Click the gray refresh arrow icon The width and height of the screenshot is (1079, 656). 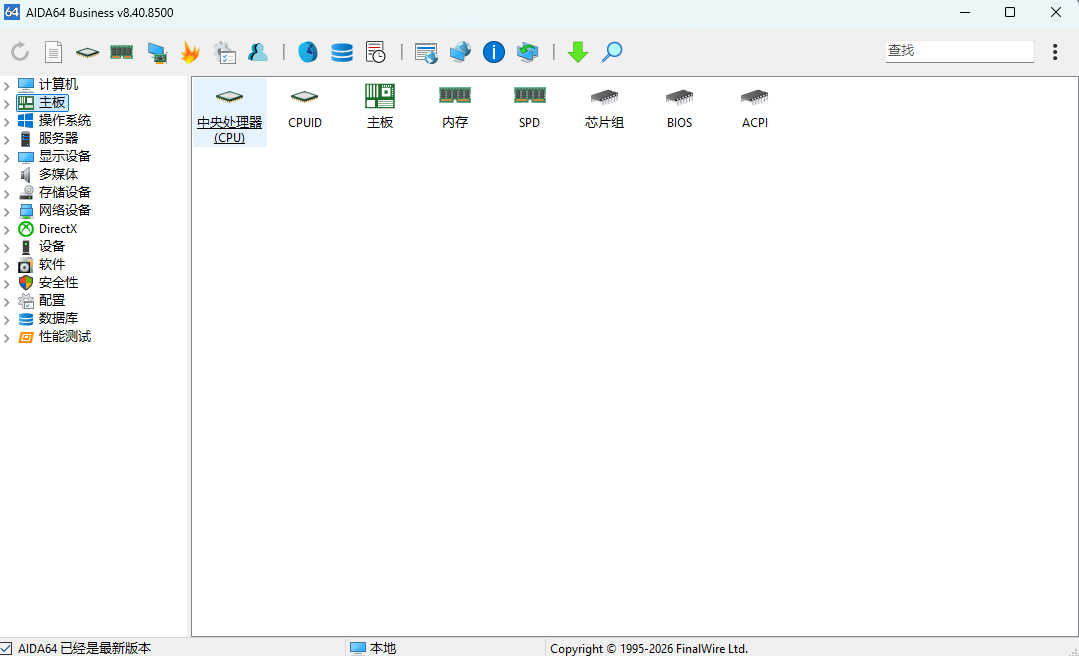tap(20, 52)
